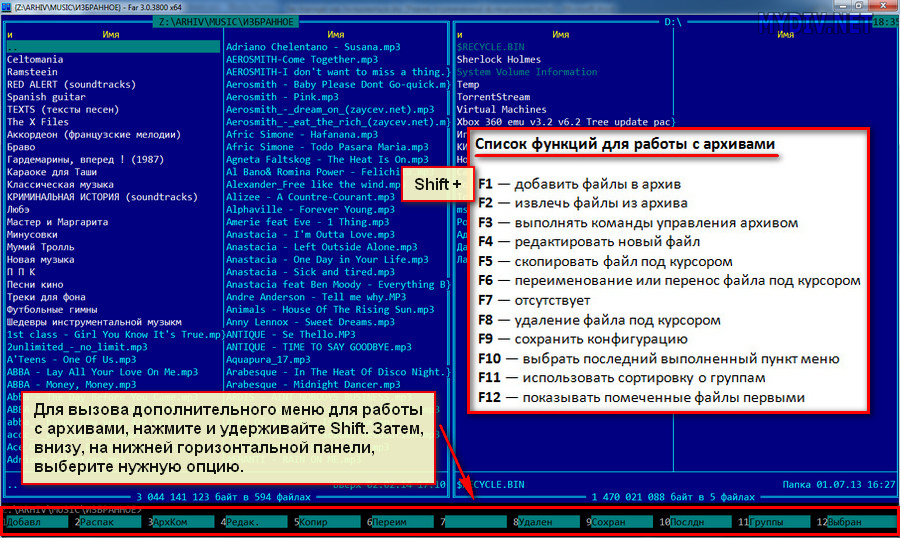The image size is (900, 538).
Task: Select RED ALERT (soundtracks) folder
Action: click(x=71, y=84)
